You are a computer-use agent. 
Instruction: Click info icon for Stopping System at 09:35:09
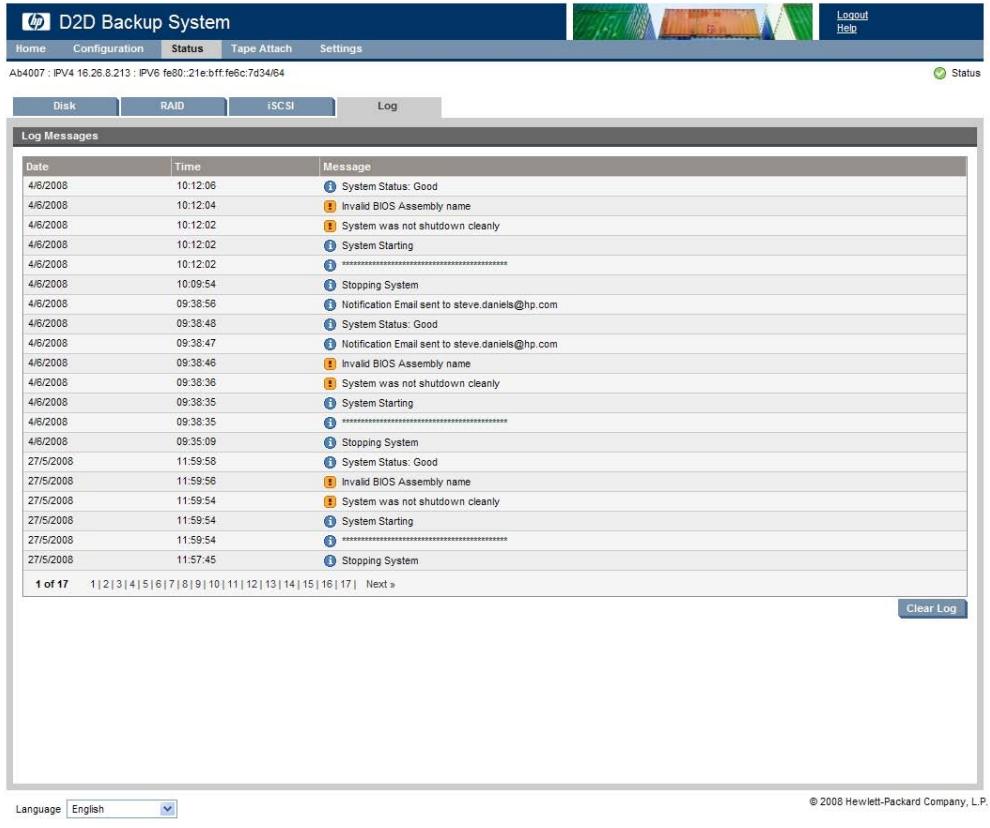330,442
